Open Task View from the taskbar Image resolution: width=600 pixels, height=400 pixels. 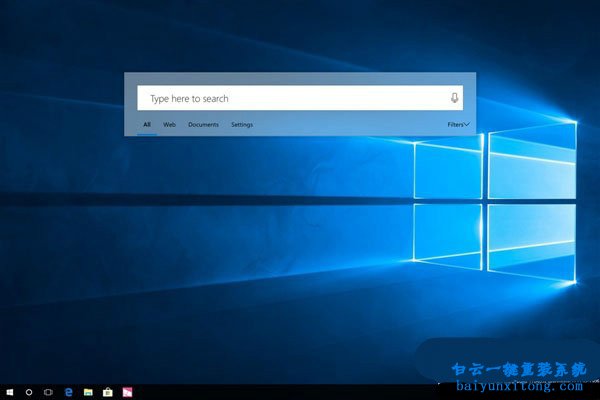point(48,392)
